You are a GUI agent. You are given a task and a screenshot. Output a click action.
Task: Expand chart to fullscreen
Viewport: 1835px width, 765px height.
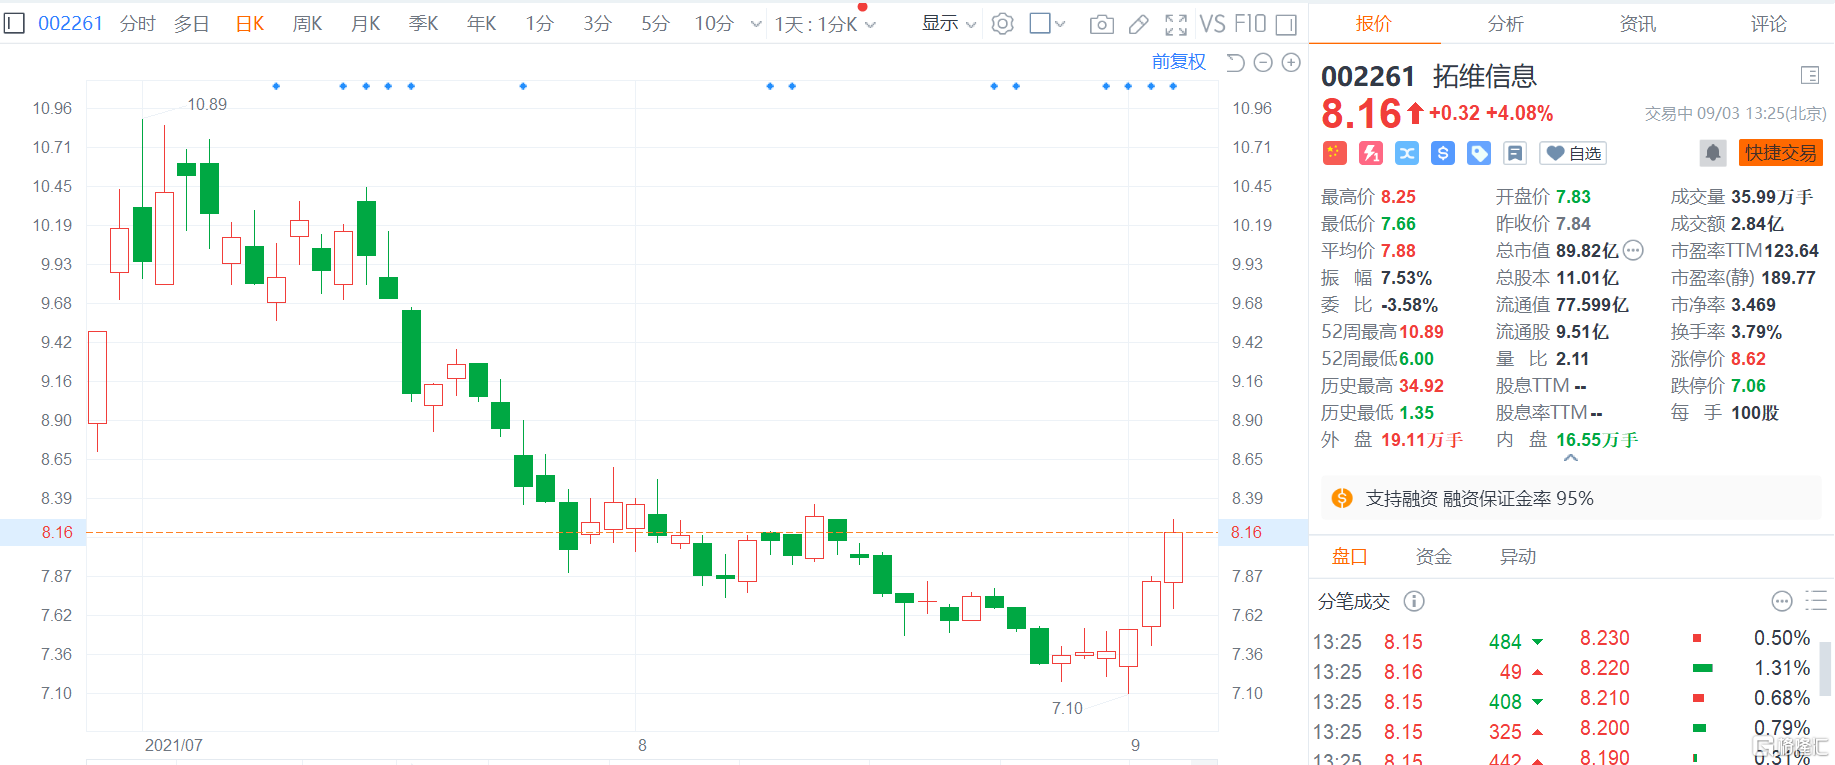point(1176,24)
